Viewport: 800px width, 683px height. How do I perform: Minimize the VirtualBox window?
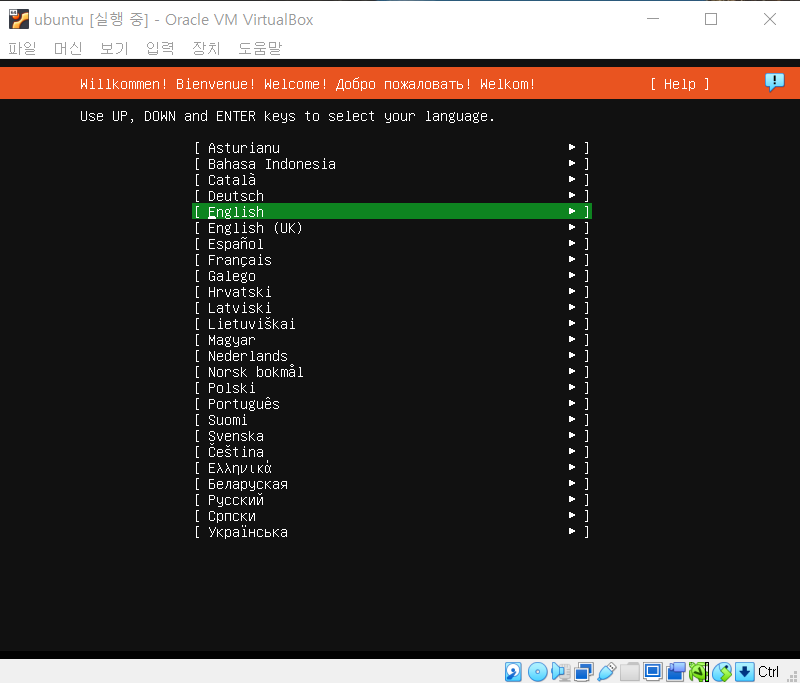coord(653,19)
